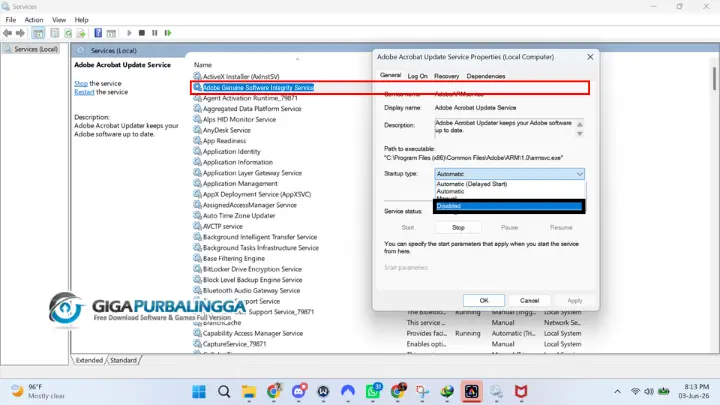Screen dimensions: 720x405
Task: Open the Windows Start menu
Action: click(199, 392)
